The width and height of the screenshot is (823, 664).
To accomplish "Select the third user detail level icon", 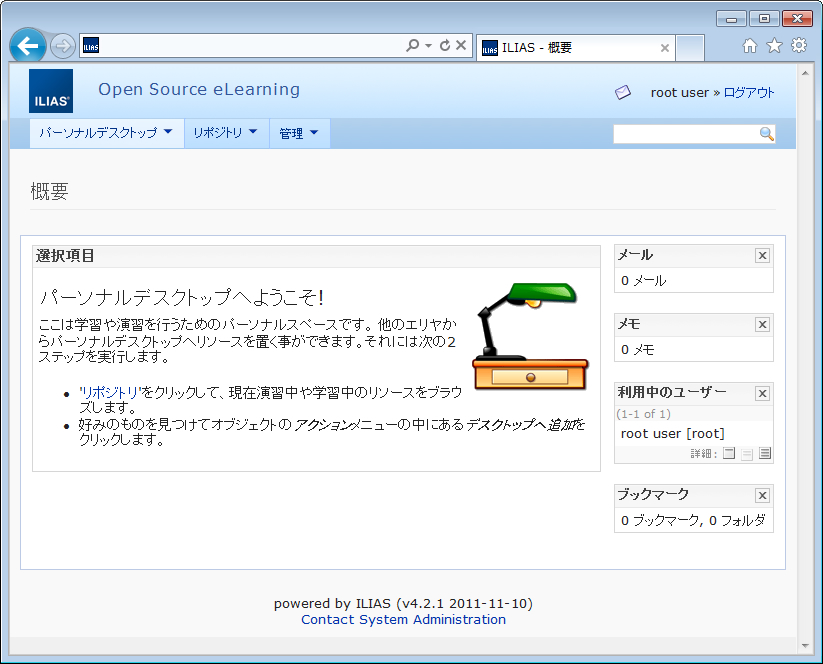I will (x=765, y=454).
